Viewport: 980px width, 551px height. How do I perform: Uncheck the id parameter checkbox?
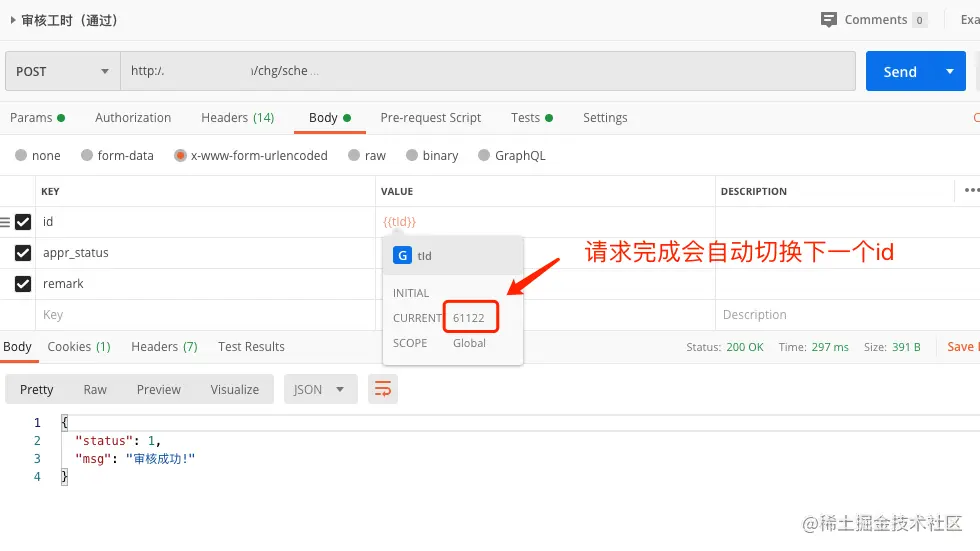click(x=23, y=222)
